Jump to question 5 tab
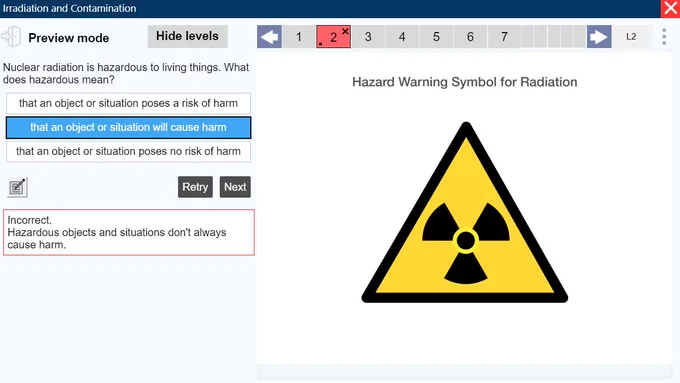 [x=436, y=37]
